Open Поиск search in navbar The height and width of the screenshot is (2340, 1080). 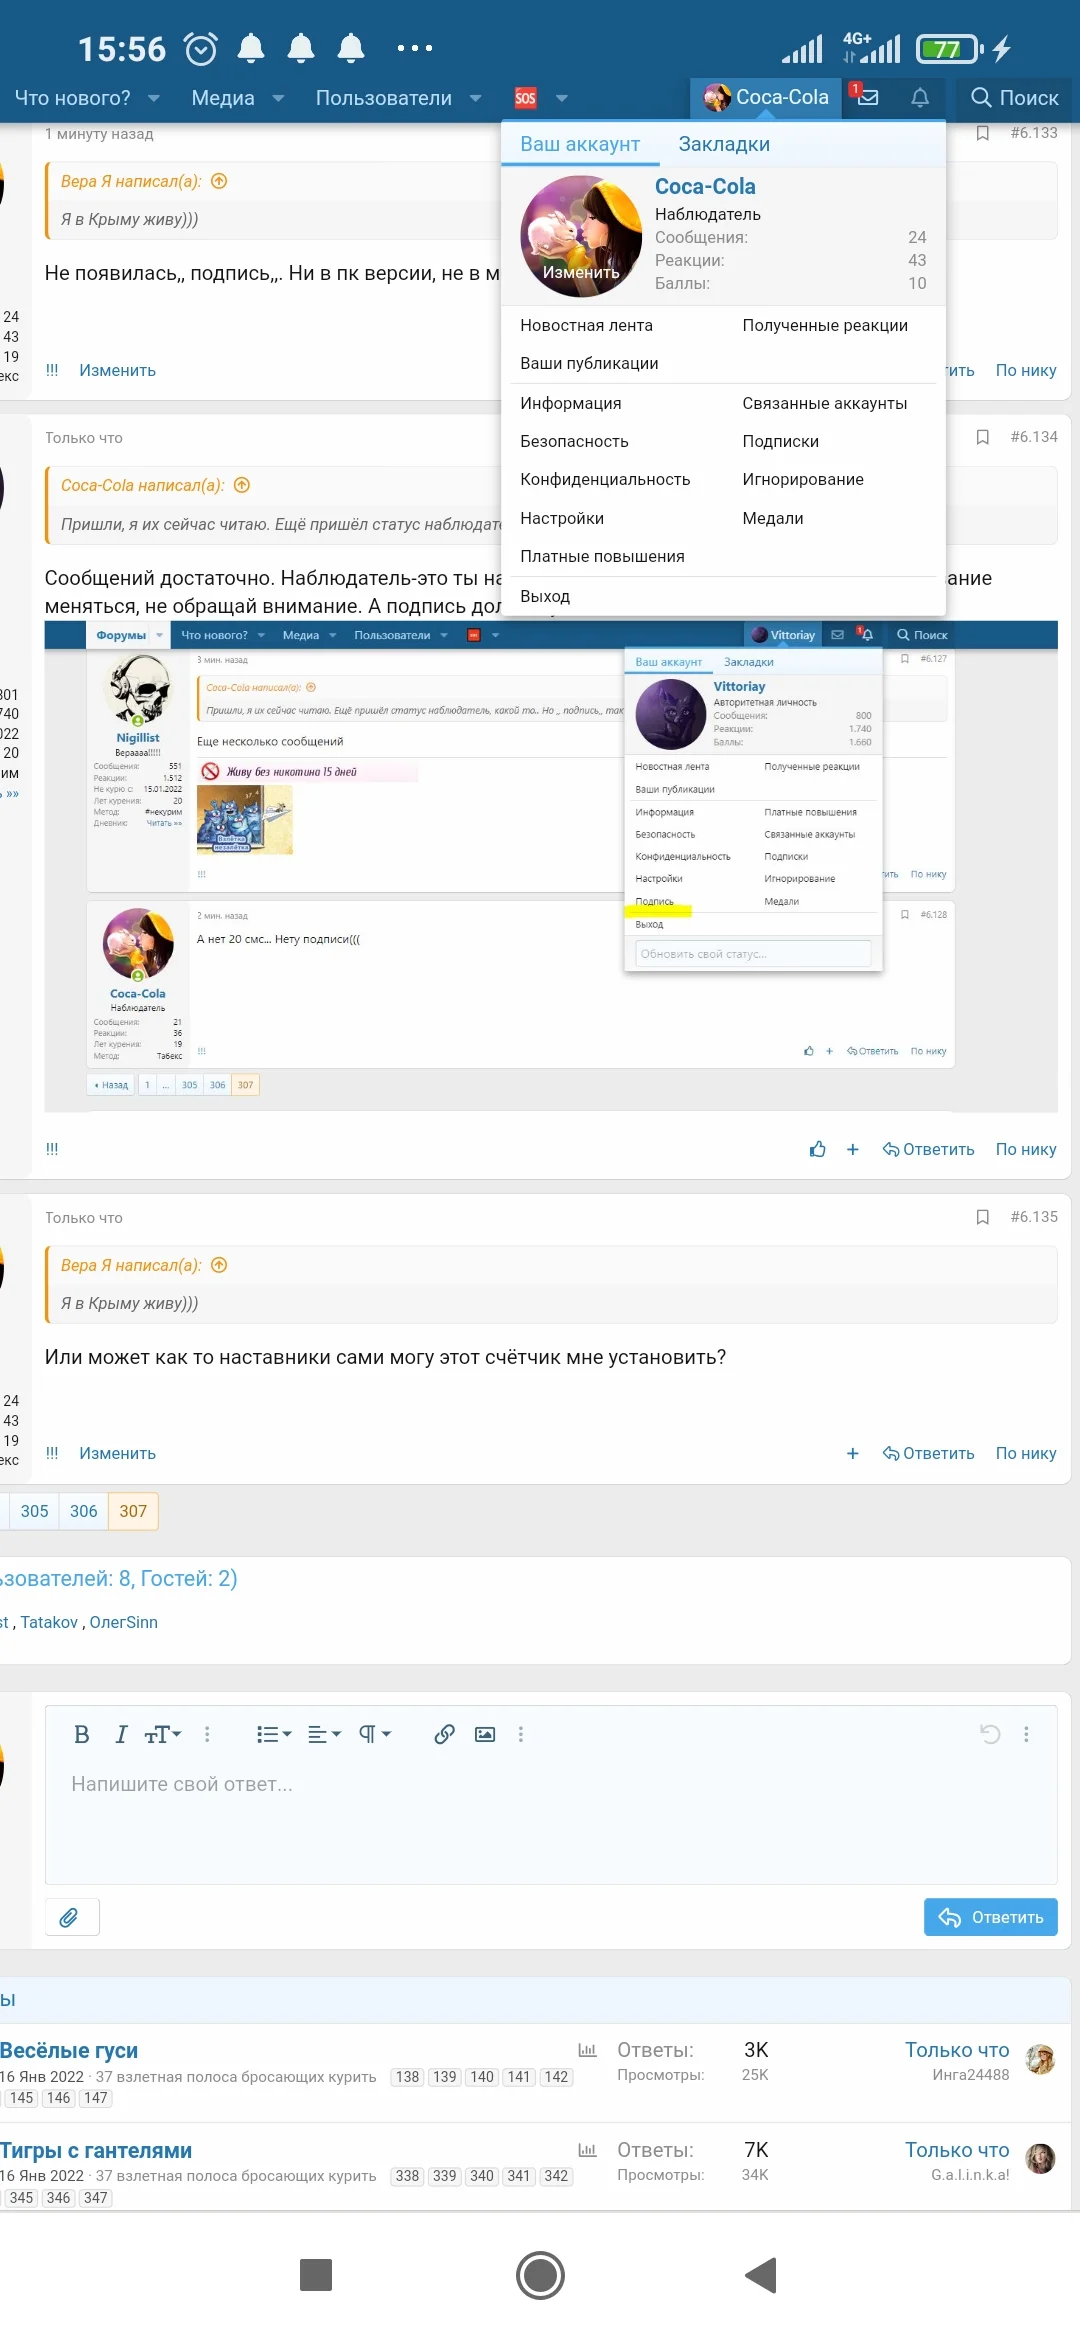(1015, 98)
